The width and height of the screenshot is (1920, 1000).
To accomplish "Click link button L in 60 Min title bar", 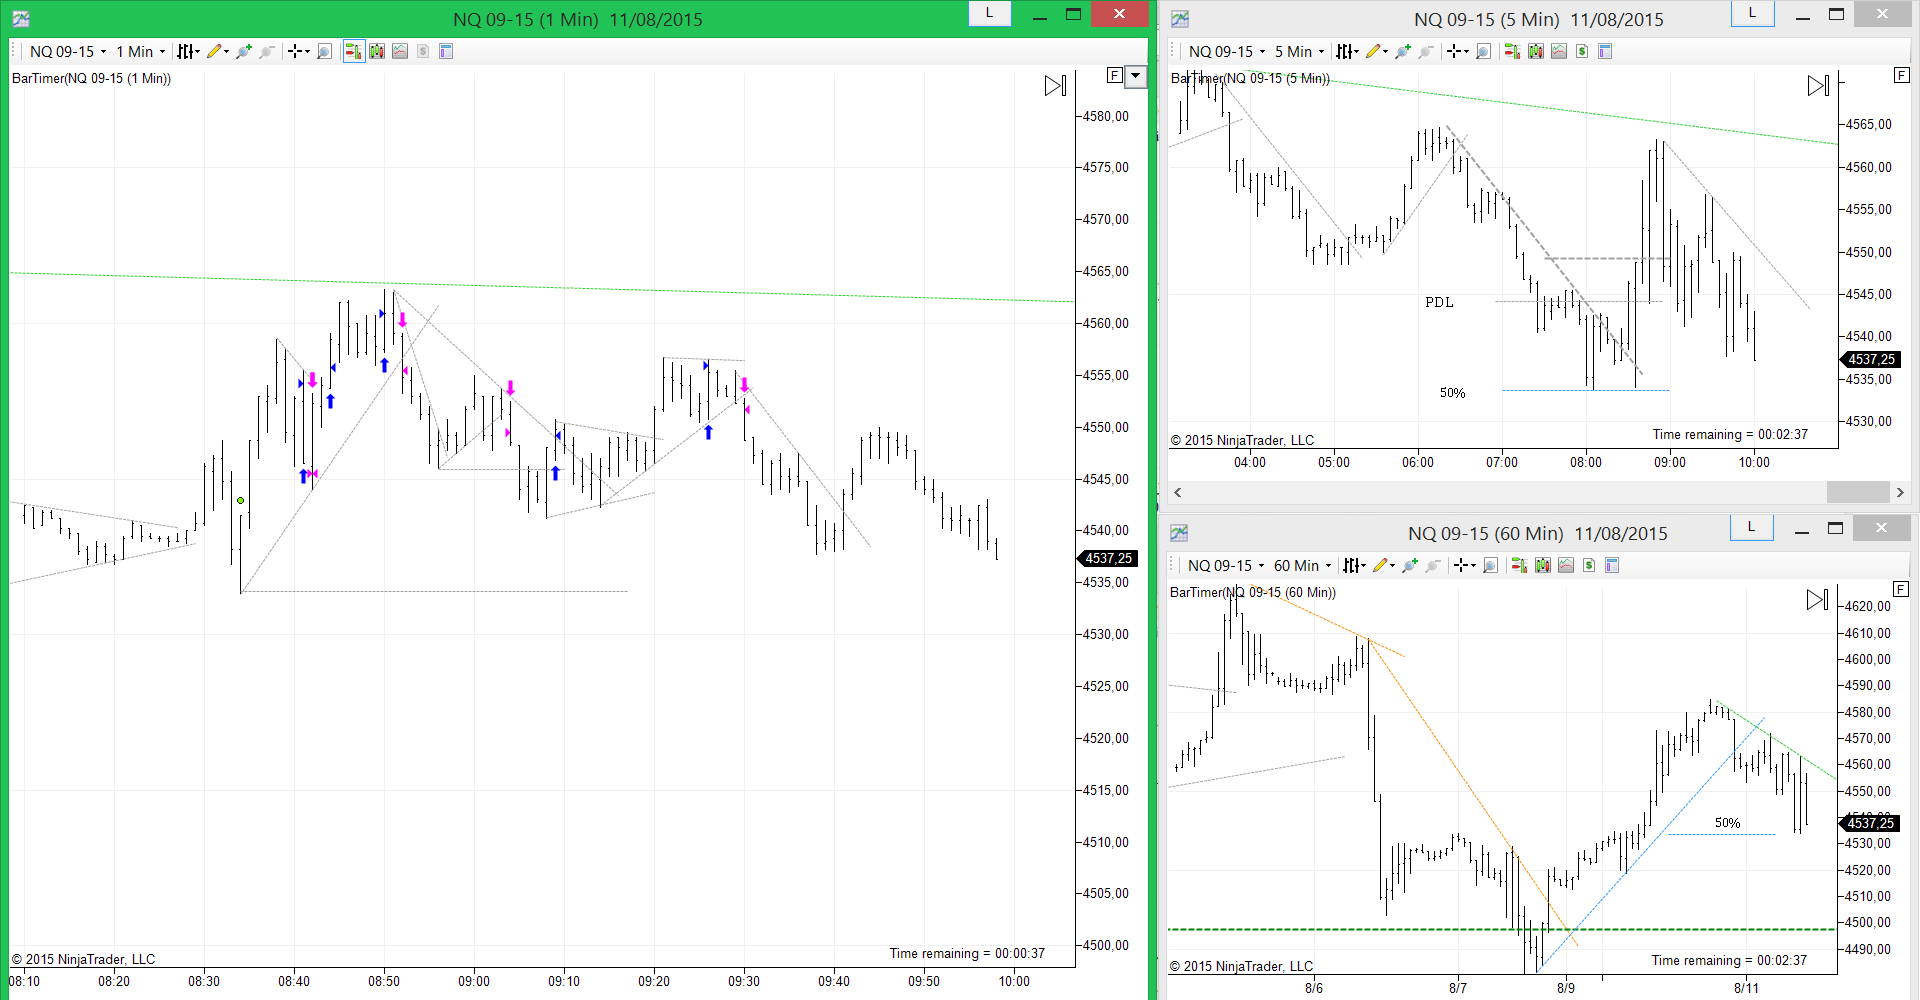I will pyautogui.click(x=1751, y=527).
